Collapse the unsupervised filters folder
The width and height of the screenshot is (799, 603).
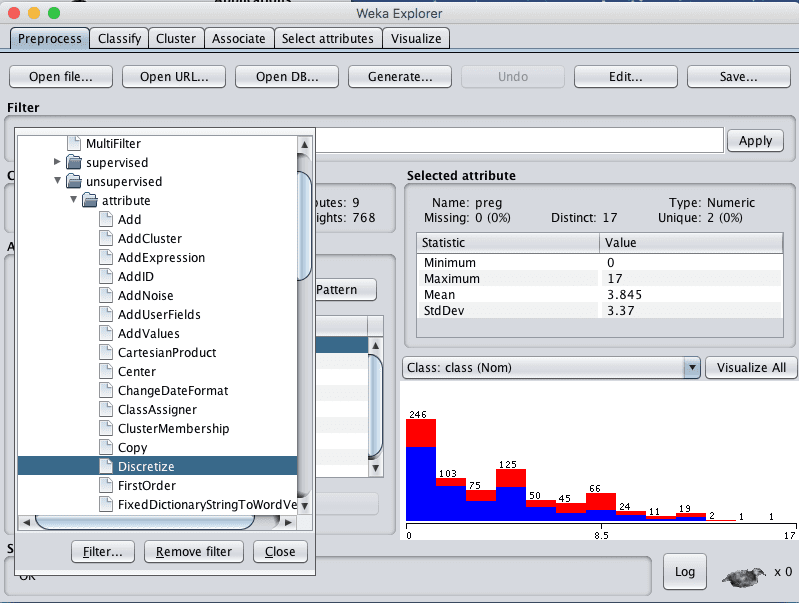57,180
